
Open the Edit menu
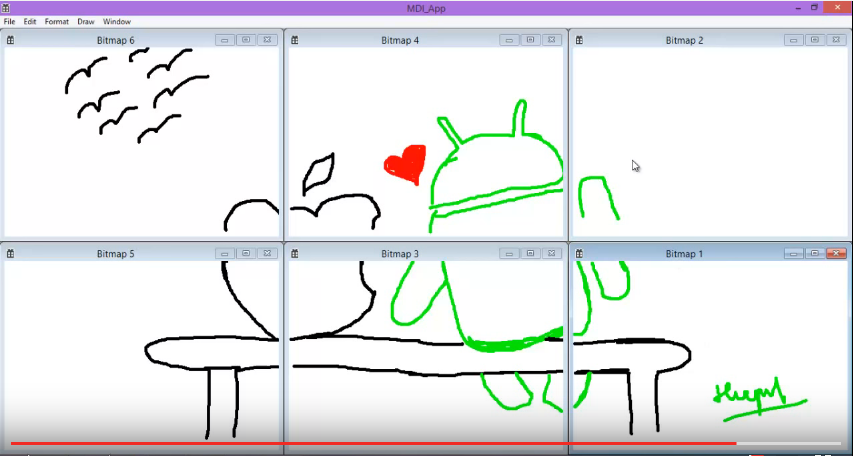tap(30, 22)
